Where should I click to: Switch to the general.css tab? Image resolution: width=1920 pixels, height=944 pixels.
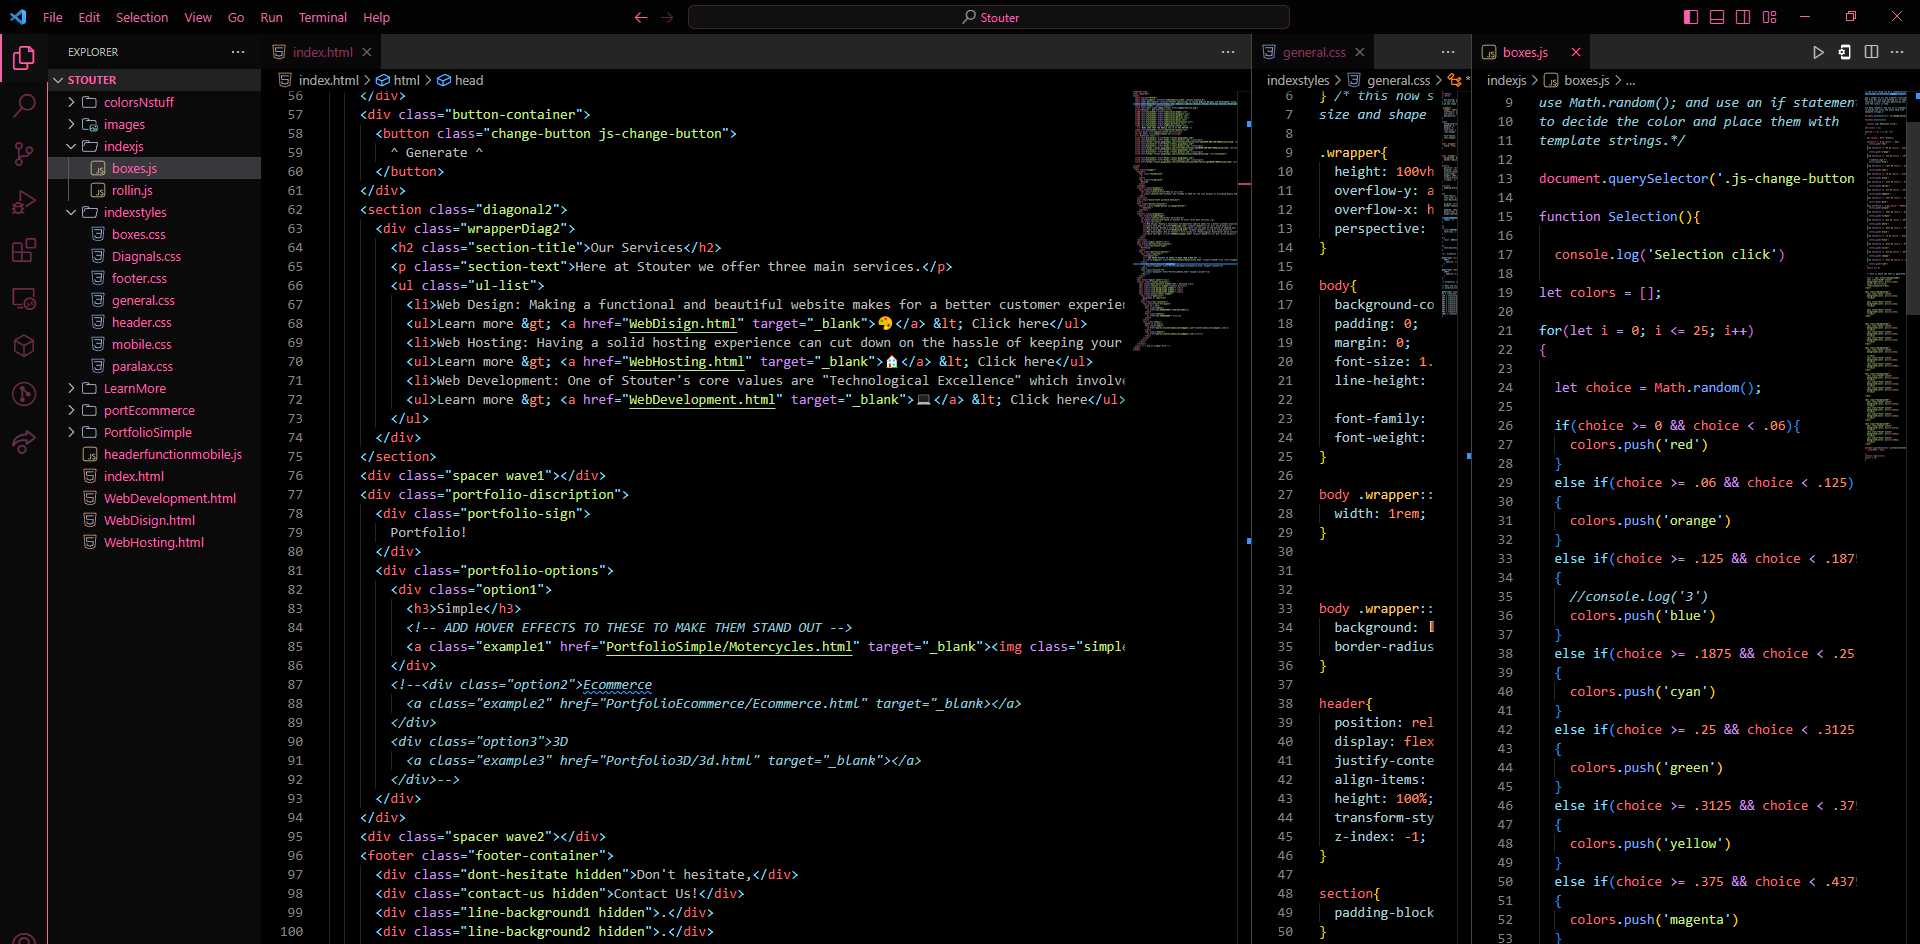point(1313,52)
